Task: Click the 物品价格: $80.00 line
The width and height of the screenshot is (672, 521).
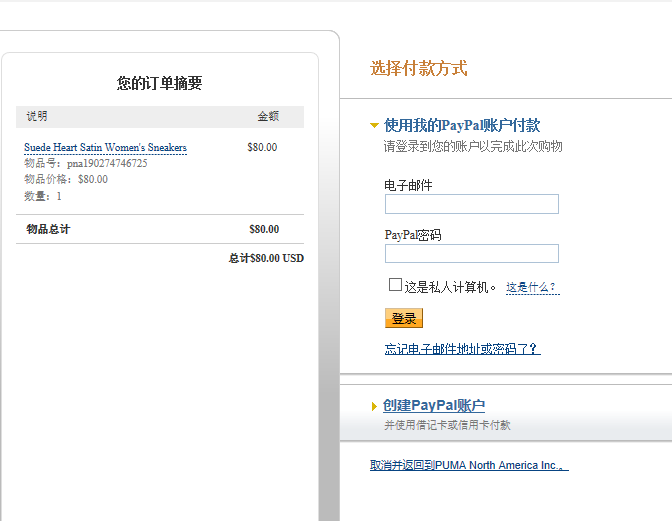Action: pos(66,179)
